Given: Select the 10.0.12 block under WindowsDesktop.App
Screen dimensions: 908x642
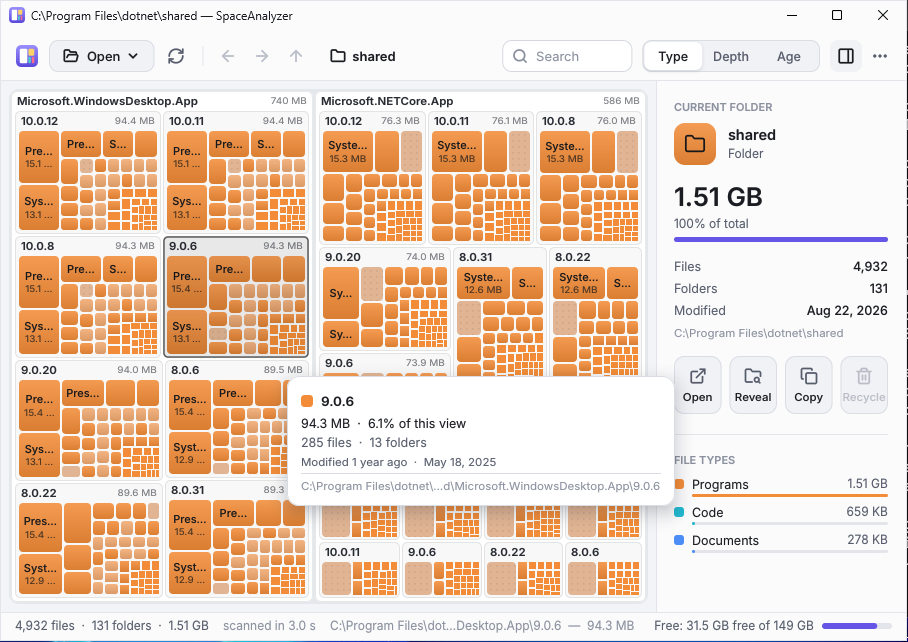Looking at the screenshot, I should (x=88, y=173).
